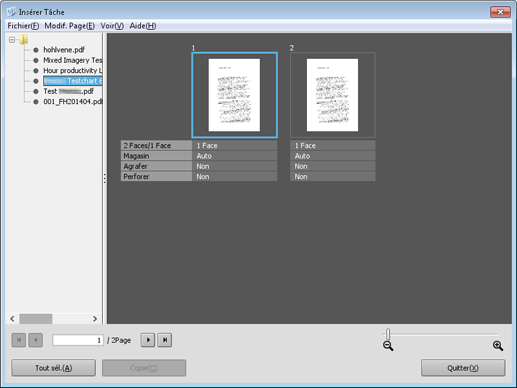Select the Mixed Imagery Test job
Image resolution: width=517 pixels, height=388 pixels.
point(73,60)
